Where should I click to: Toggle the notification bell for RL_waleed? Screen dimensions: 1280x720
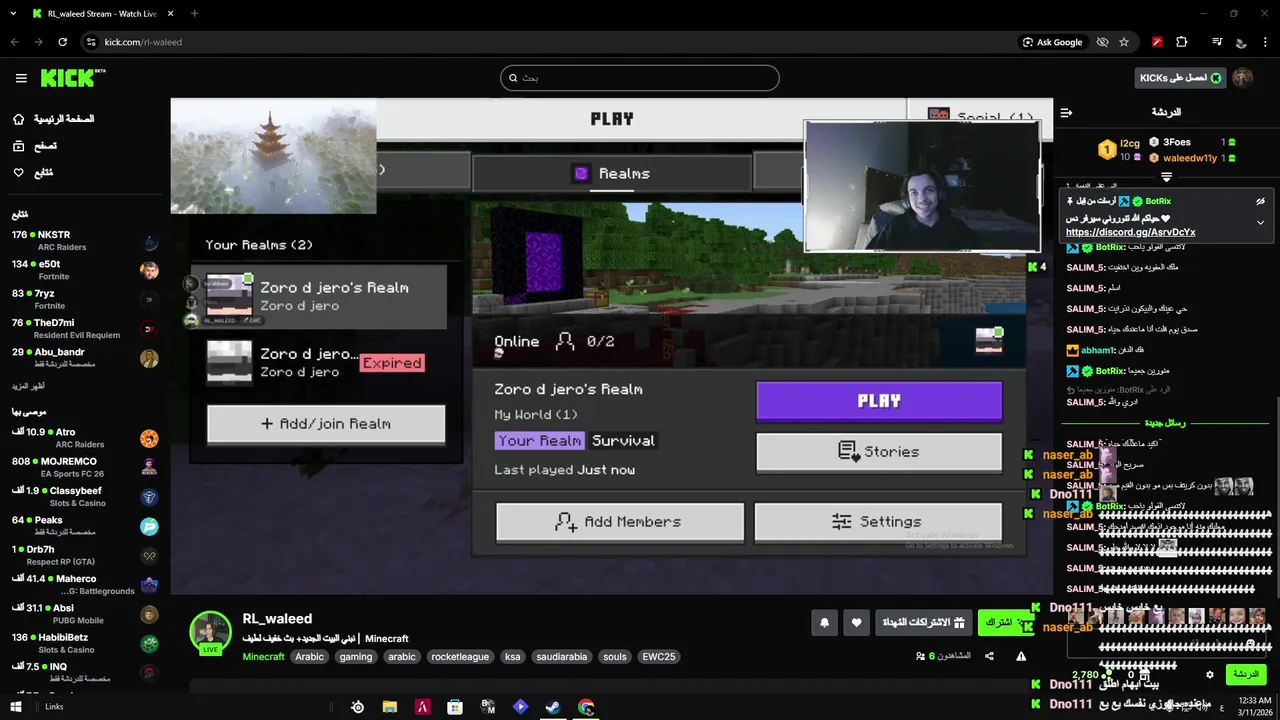point(824,622)
